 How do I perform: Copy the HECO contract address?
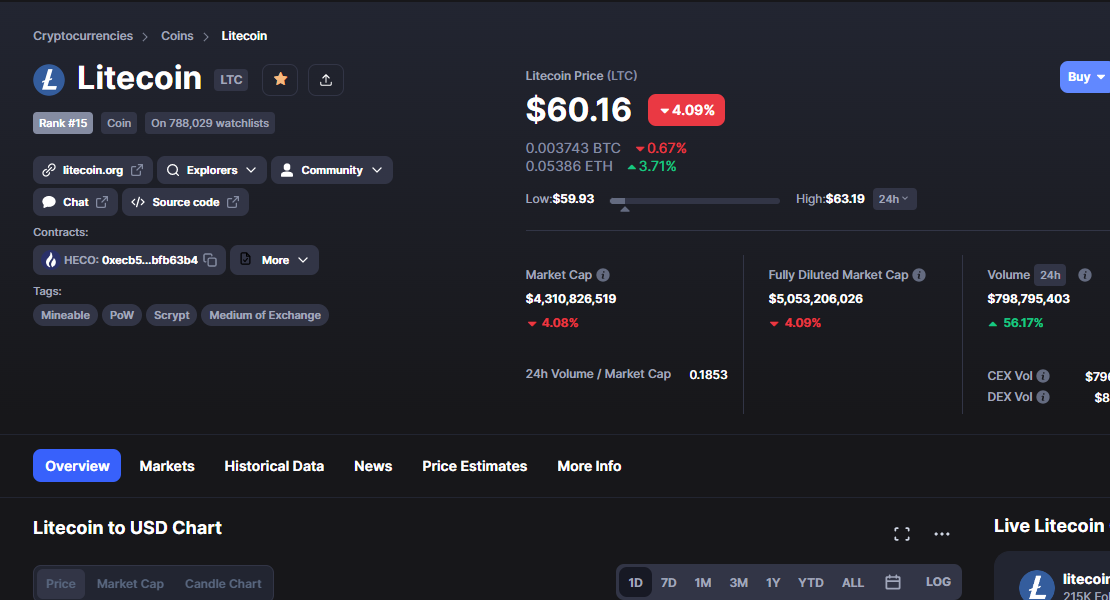coord(210,260)
